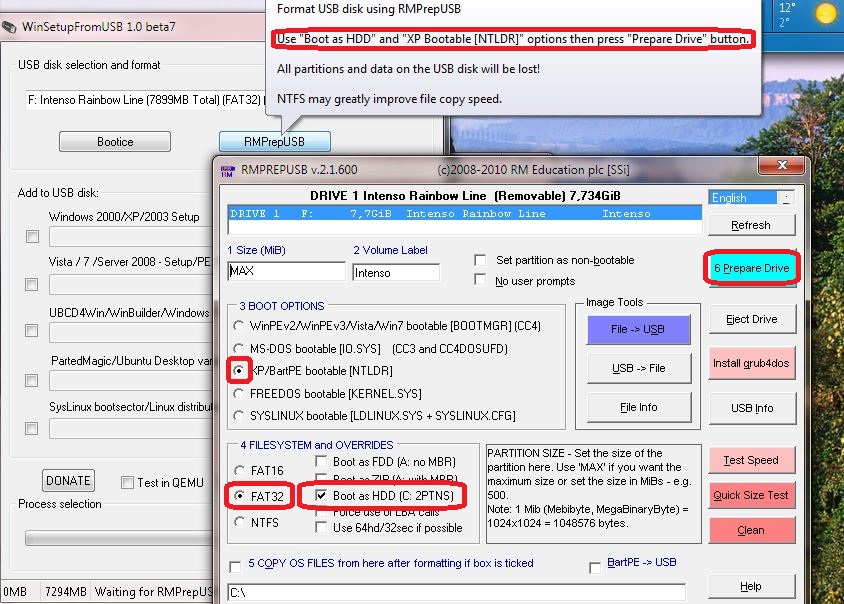Click the "Waiting for RMPrepUSB" status text
This screenshot has height=604, width=844.
pos(153,592)
